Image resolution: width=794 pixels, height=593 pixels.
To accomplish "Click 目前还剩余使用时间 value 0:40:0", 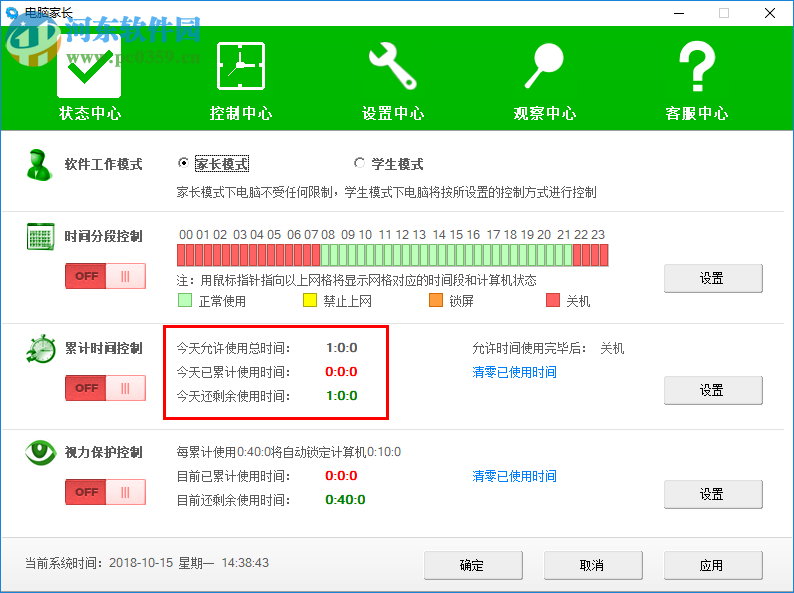I will pyautogui.click(x=345, y=500).
